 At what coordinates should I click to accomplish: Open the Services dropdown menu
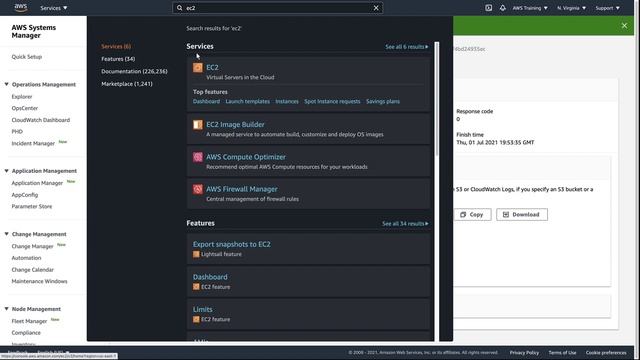53,8
